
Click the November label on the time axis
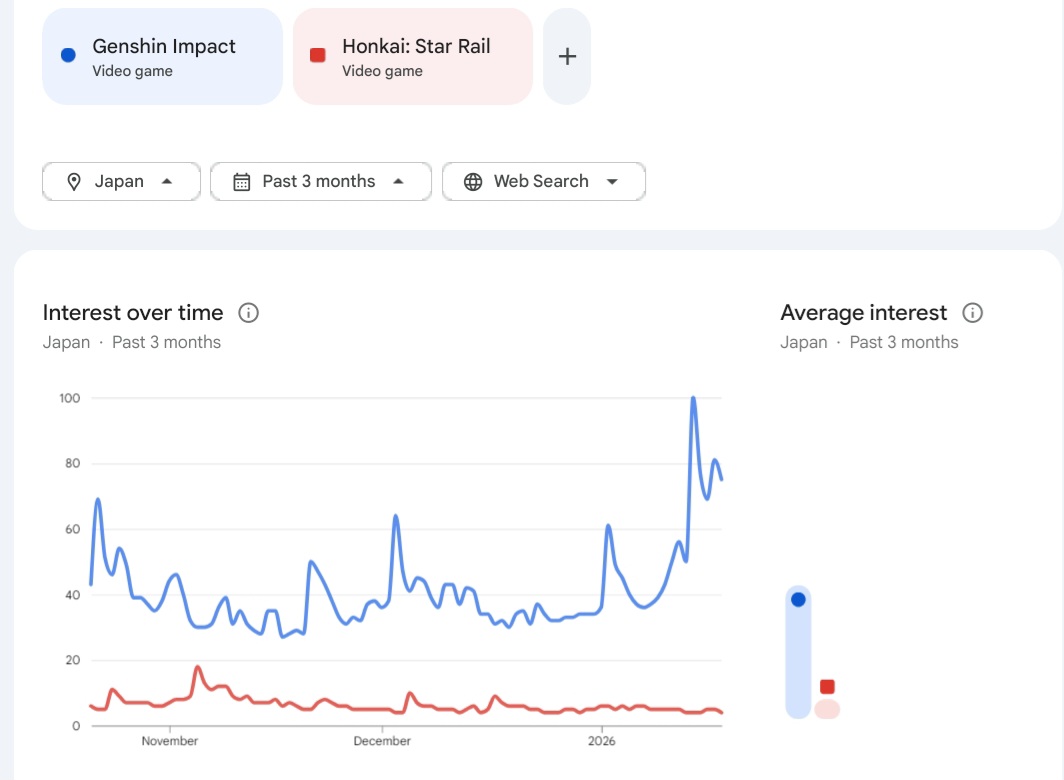[x=170, y=741]
